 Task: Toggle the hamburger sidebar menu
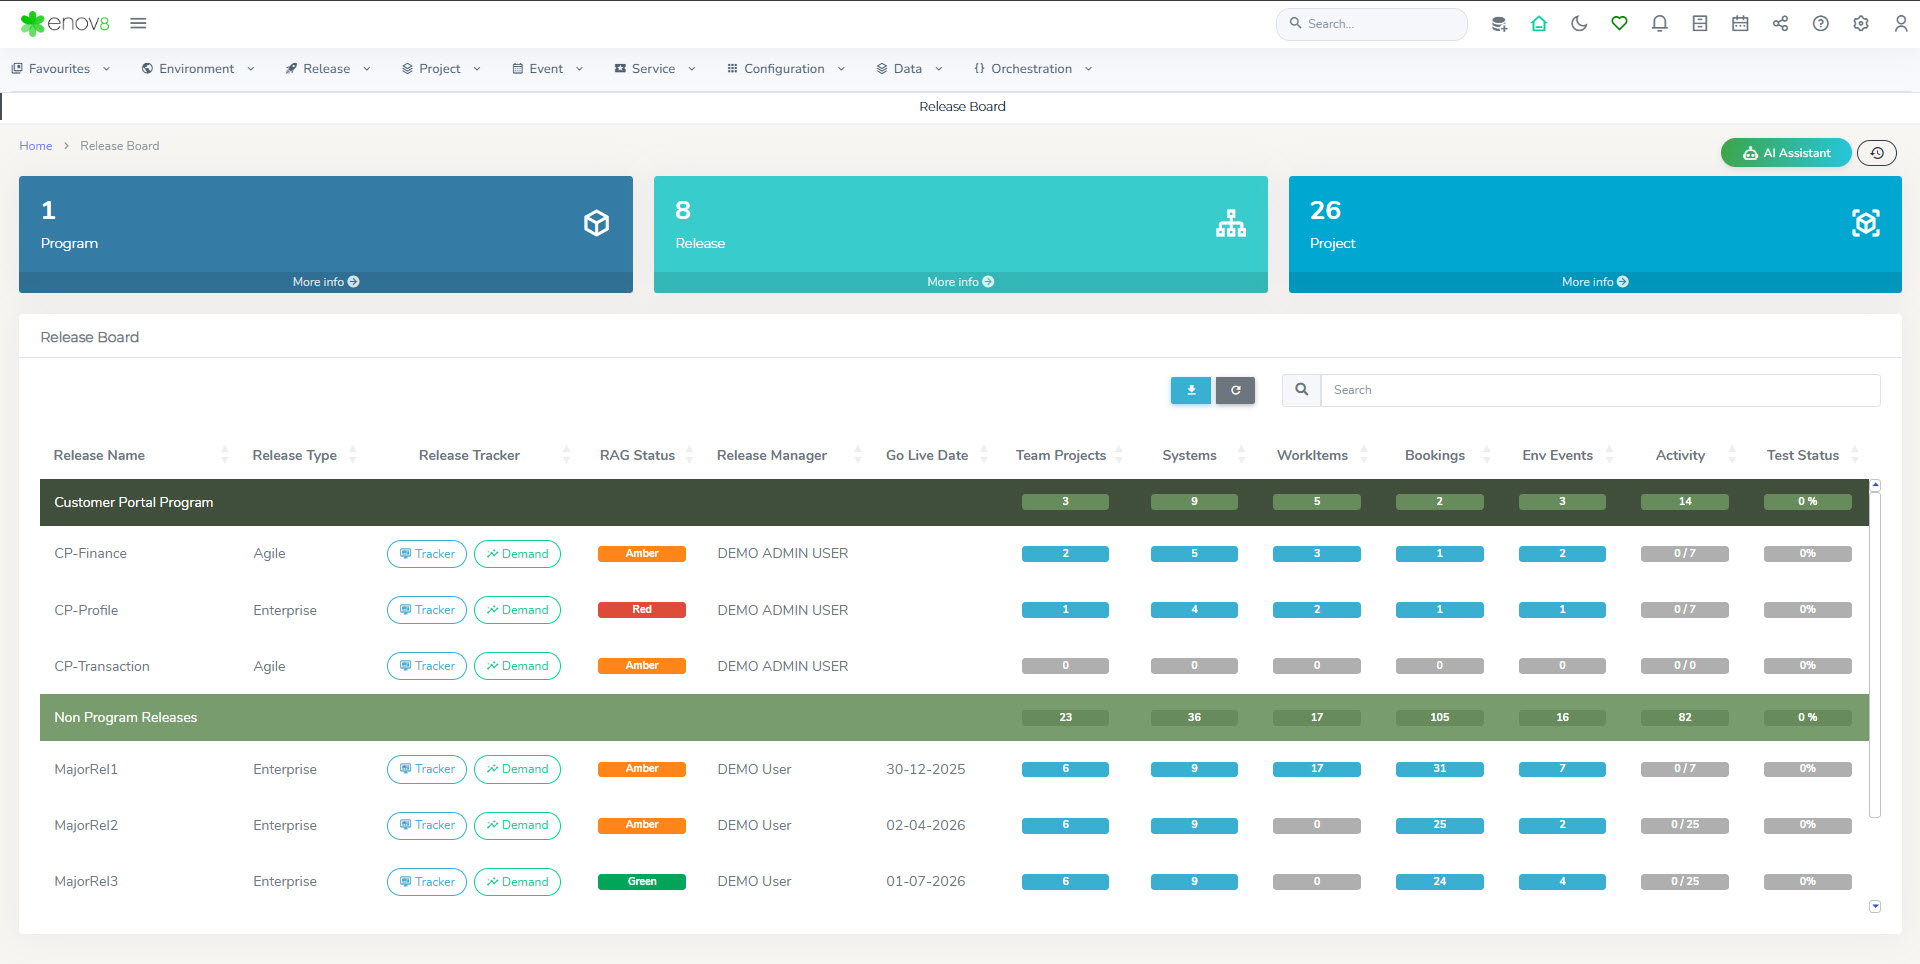click(138, 23)
